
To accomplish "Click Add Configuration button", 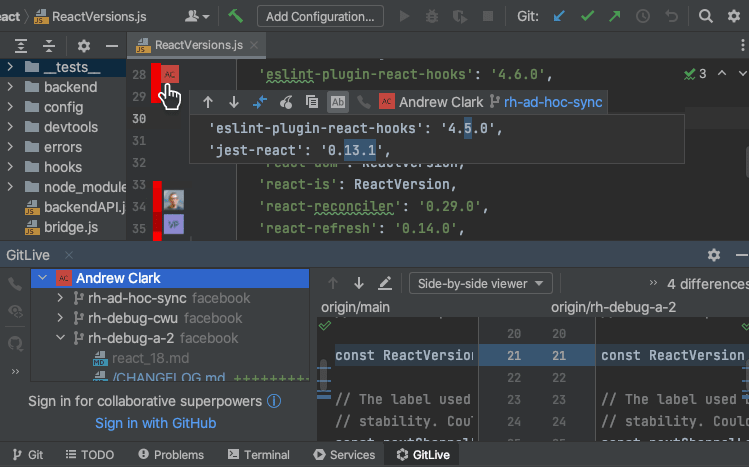I will (x=320, y=16).
